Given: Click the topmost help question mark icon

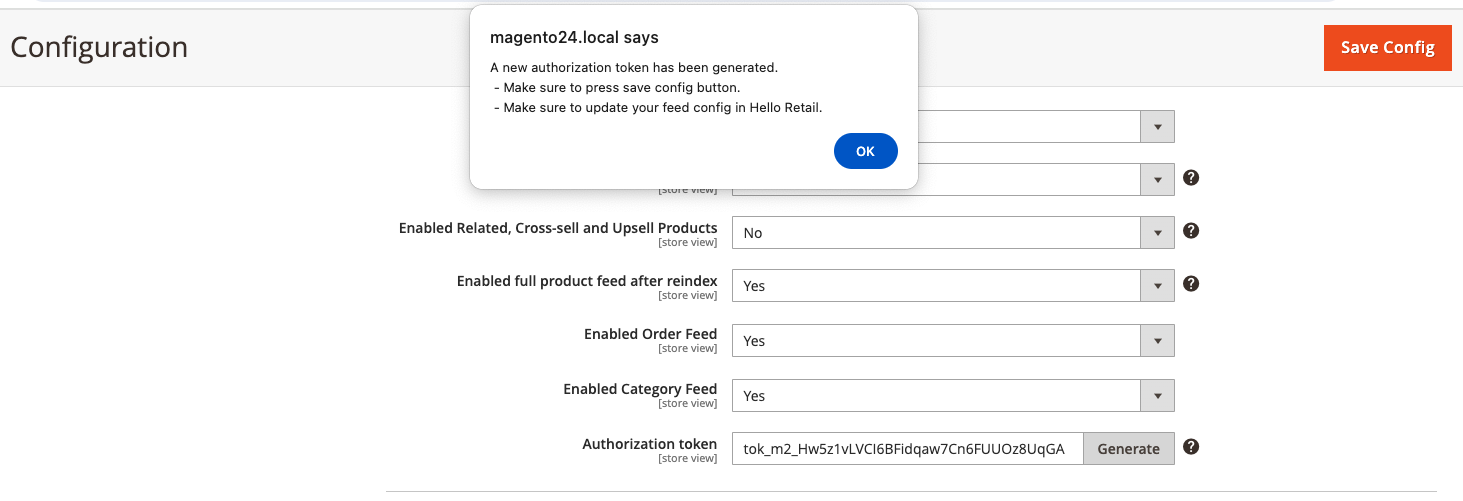Looking at the screenshot, I should (1191, 178).
